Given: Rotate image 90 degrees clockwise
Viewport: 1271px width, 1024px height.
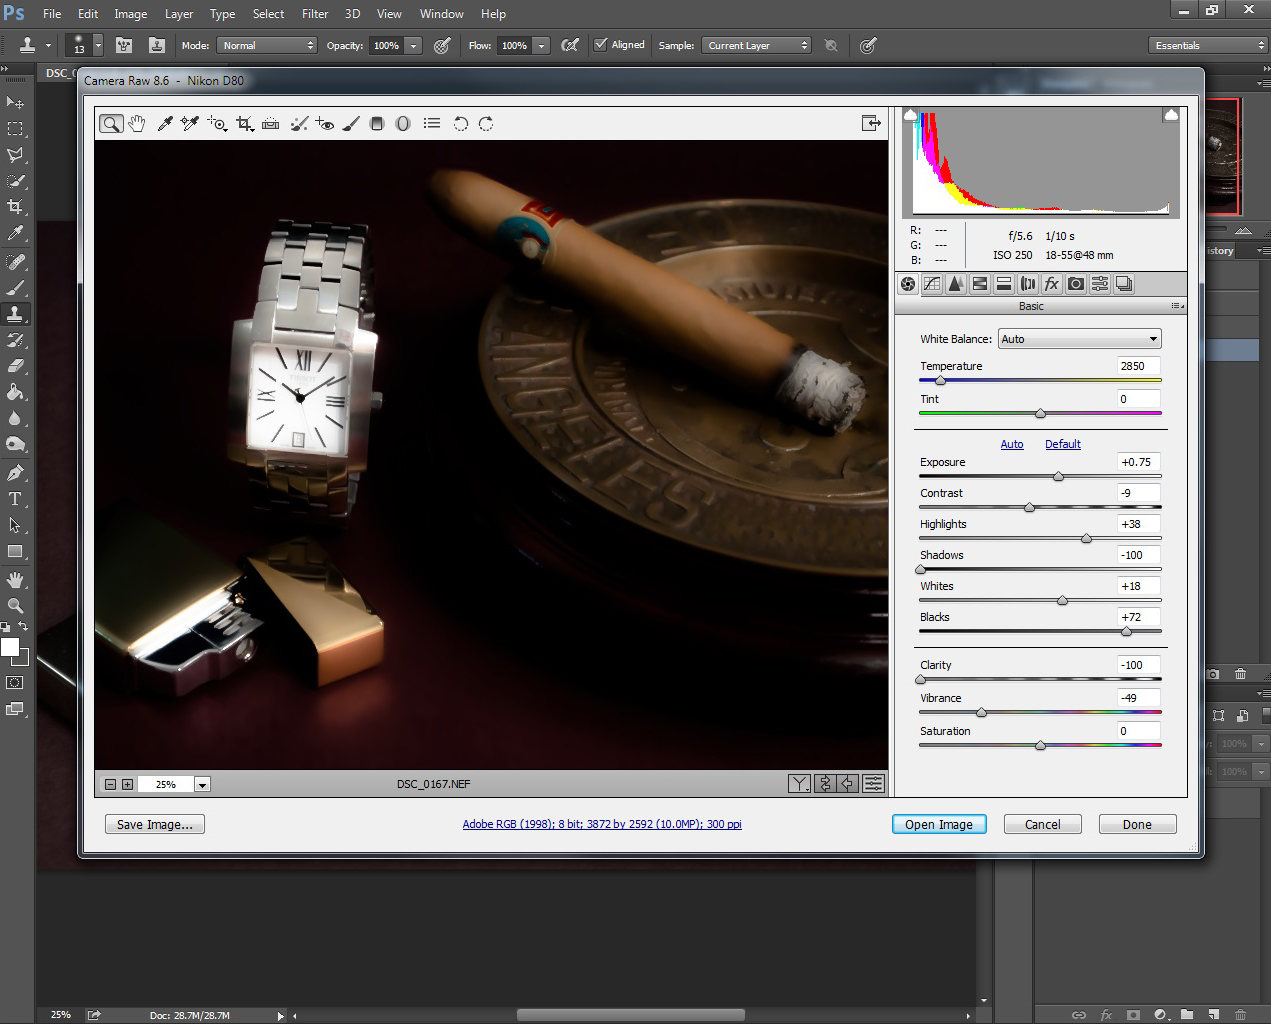Looking at the screenshot, I should click(486, 124).
